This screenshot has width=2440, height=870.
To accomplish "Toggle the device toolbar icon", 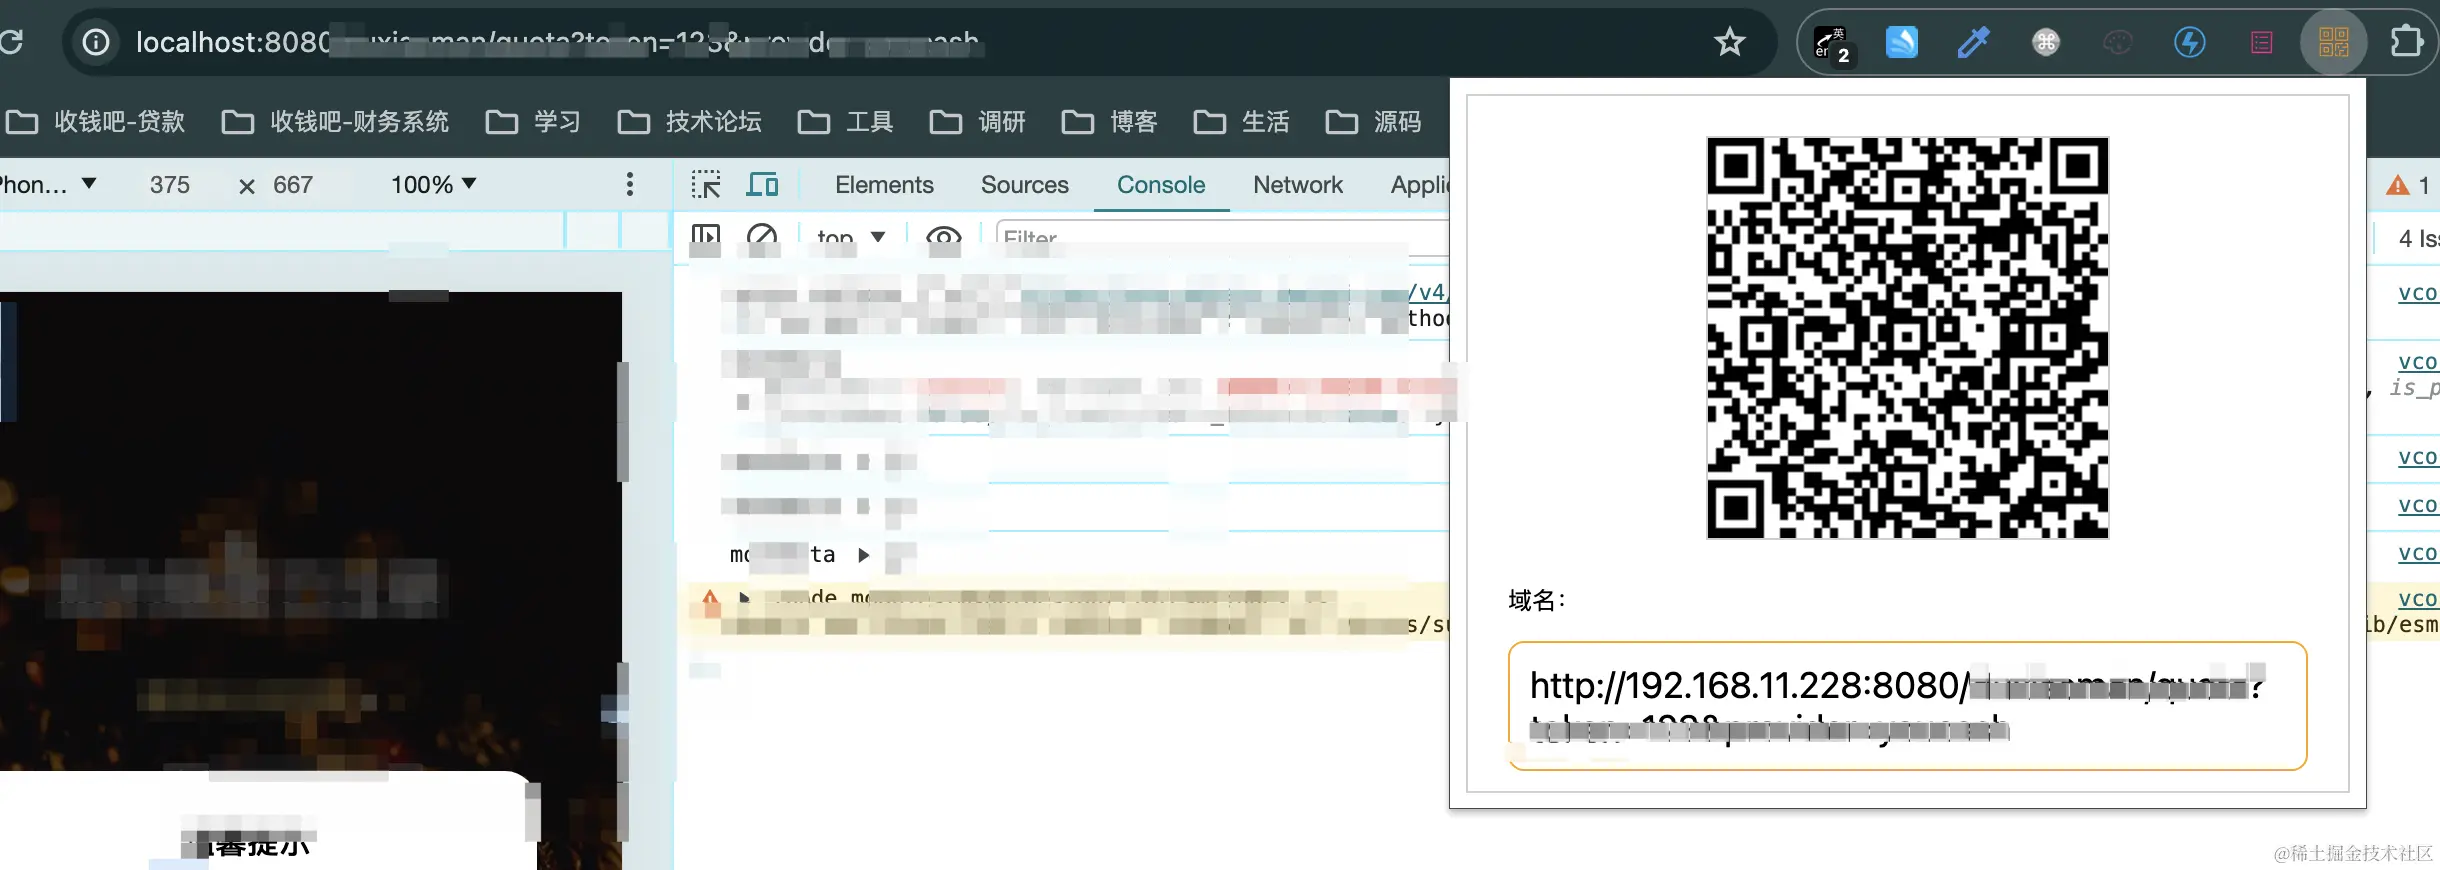I will pos(762,185).
